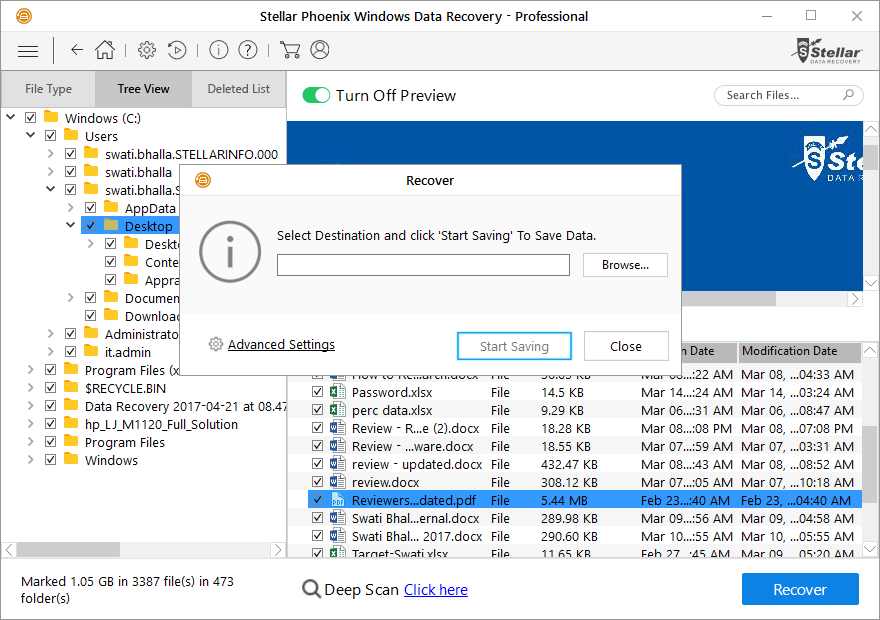This screenshot has height=620, width=880.
Task: Click the file list vertical scrollbar thumb
Action: 869,466
